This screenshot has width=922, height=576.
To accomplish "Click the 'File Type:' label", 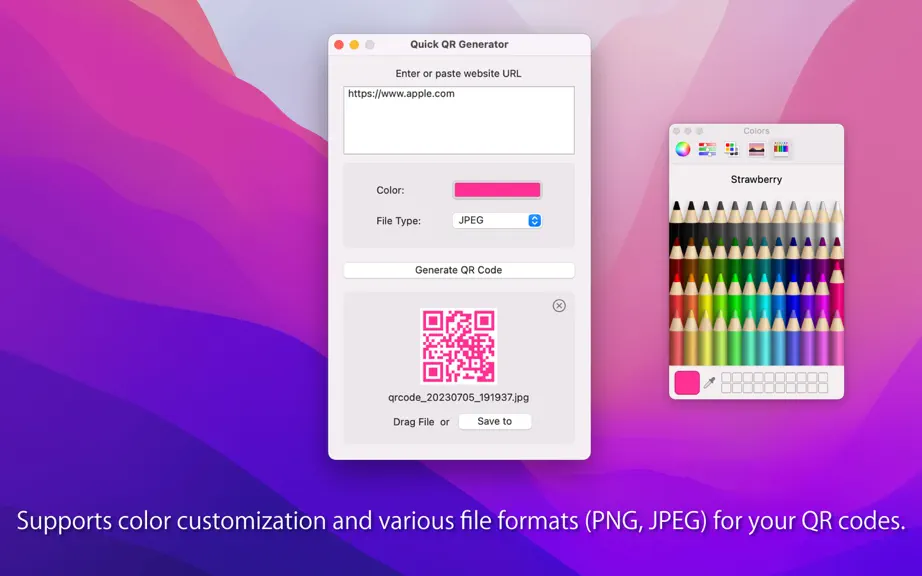I will [x=399, y=221].
